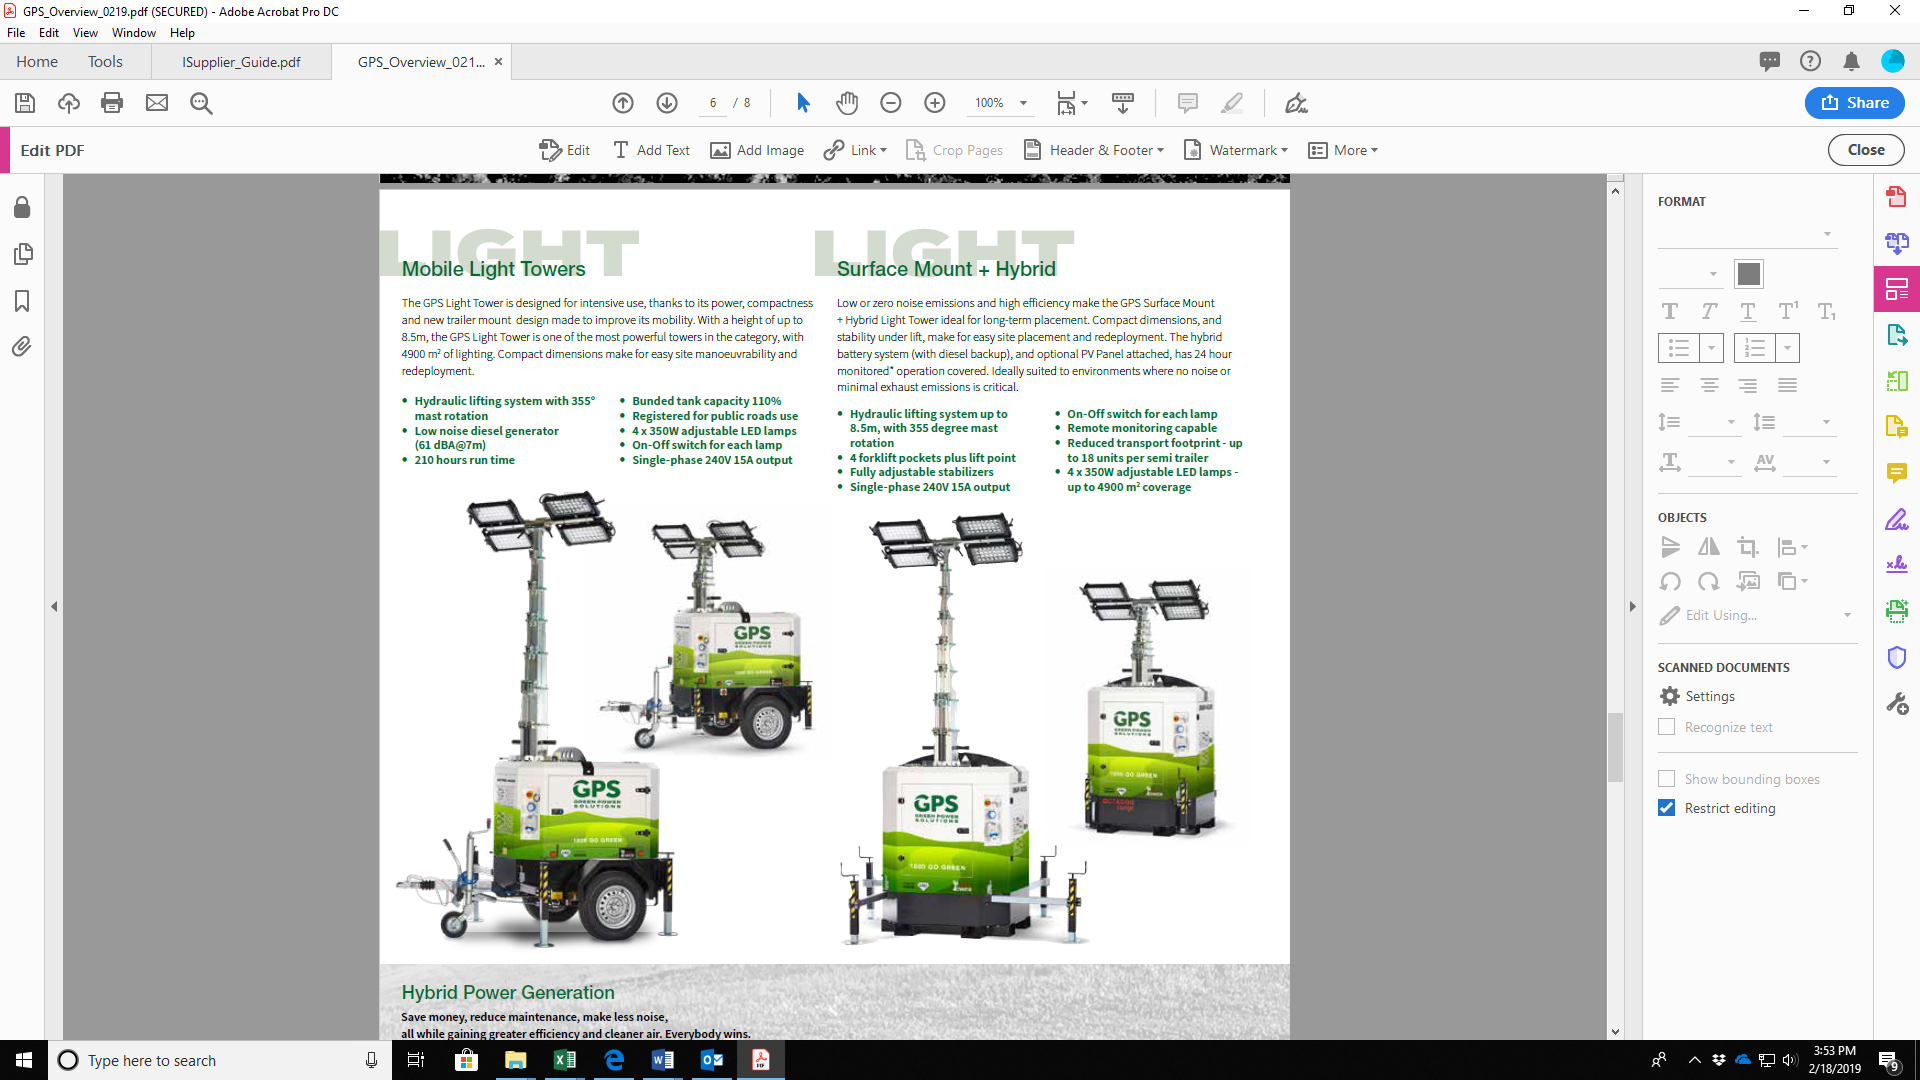Viewport: 1920px width, 1080px height.
Task: Open the Help question mark icon
Action: pos(1810,61)
